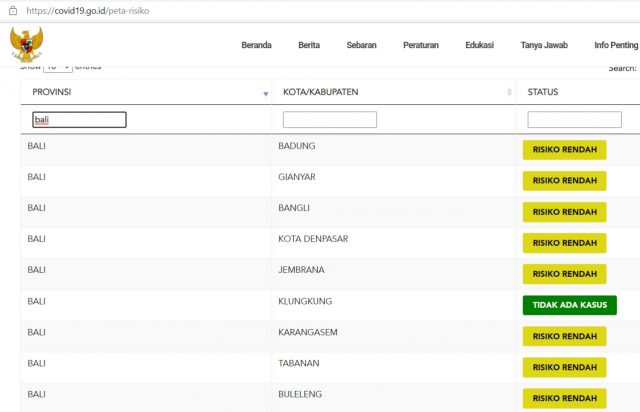Screen dimensions: 640x412
Task: Click the green Tidak Ada Kasus badge
Action: coord(569,305)
